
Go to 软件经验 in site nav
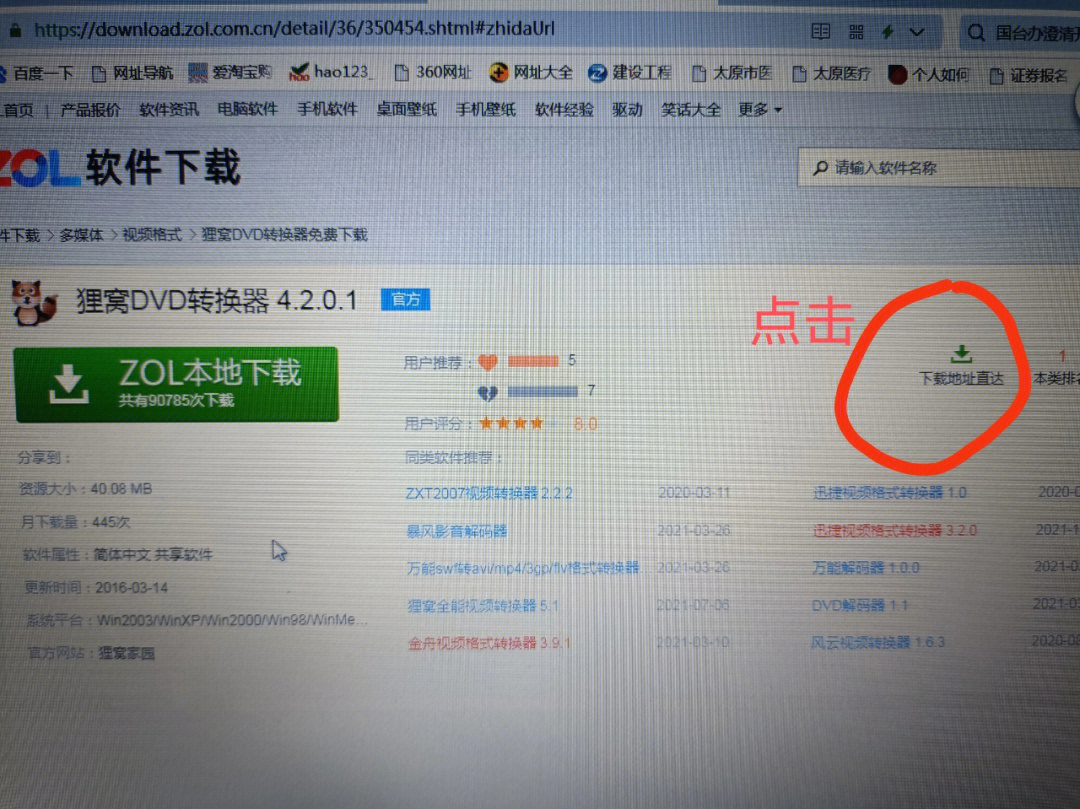pos(564,109)
